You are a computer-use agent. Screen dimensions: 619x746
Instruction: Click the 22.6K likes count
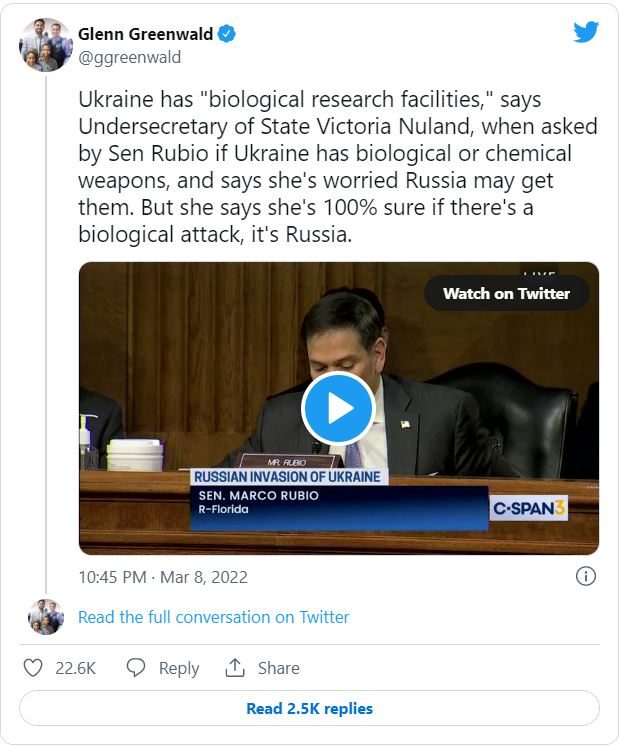click(x=75, y=668)
